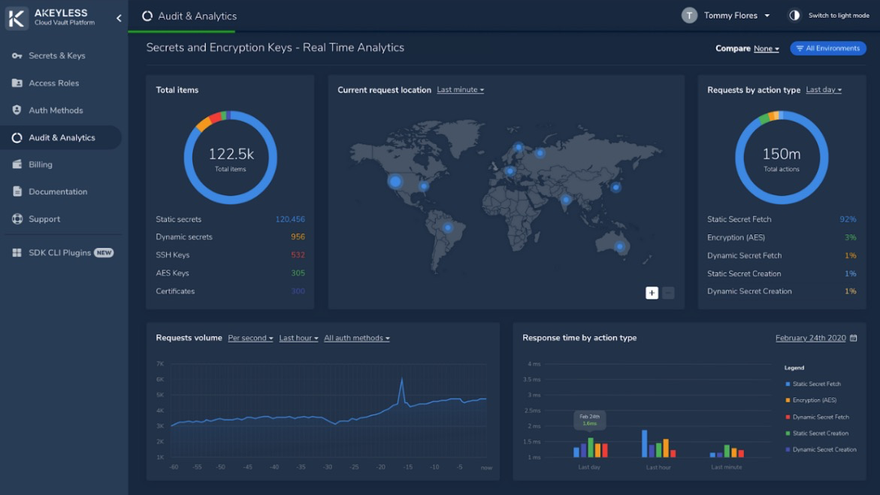Image resolution: width=880 pixels, height=495 pixels.
Task: Click the Access Roles folder icon
Action: (17, 83)
